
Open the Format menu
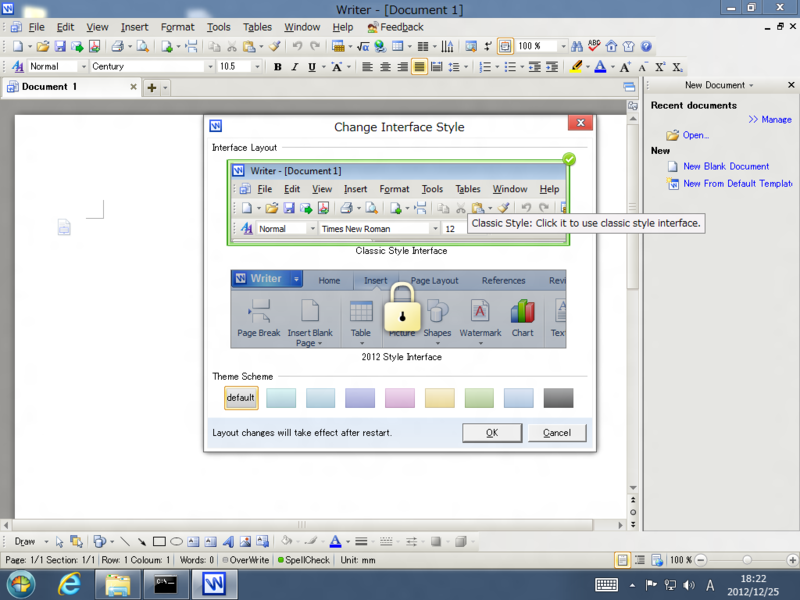[178, 27]
